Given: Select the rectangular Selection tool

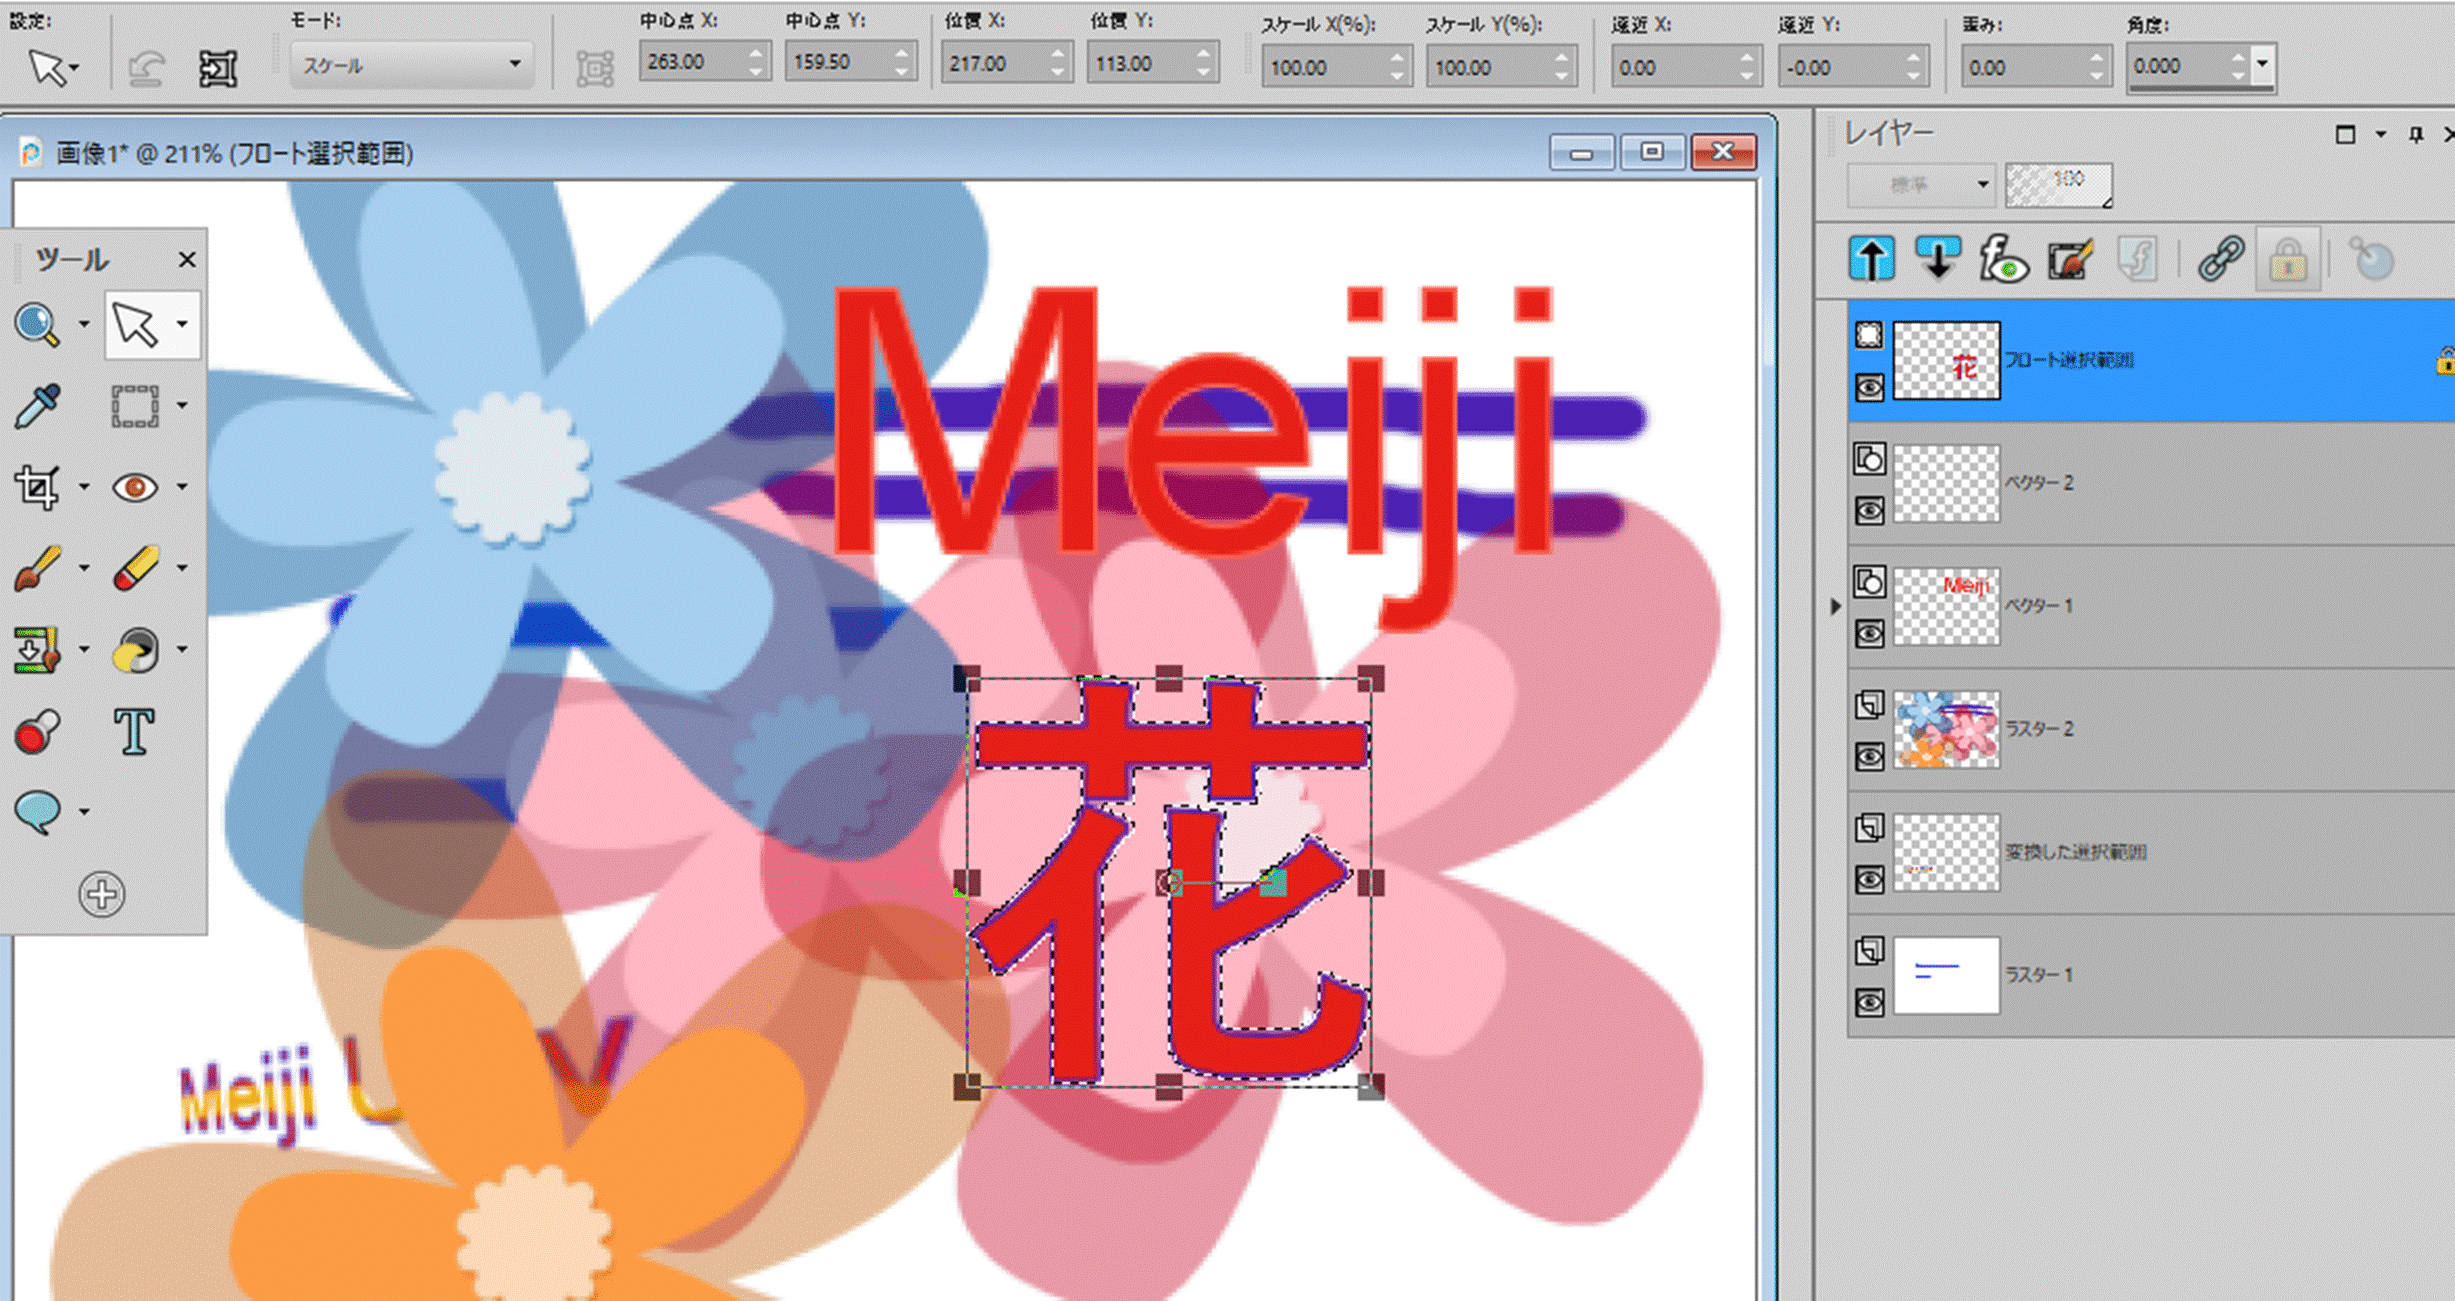Looking at the screenshot, I should 135,406.
